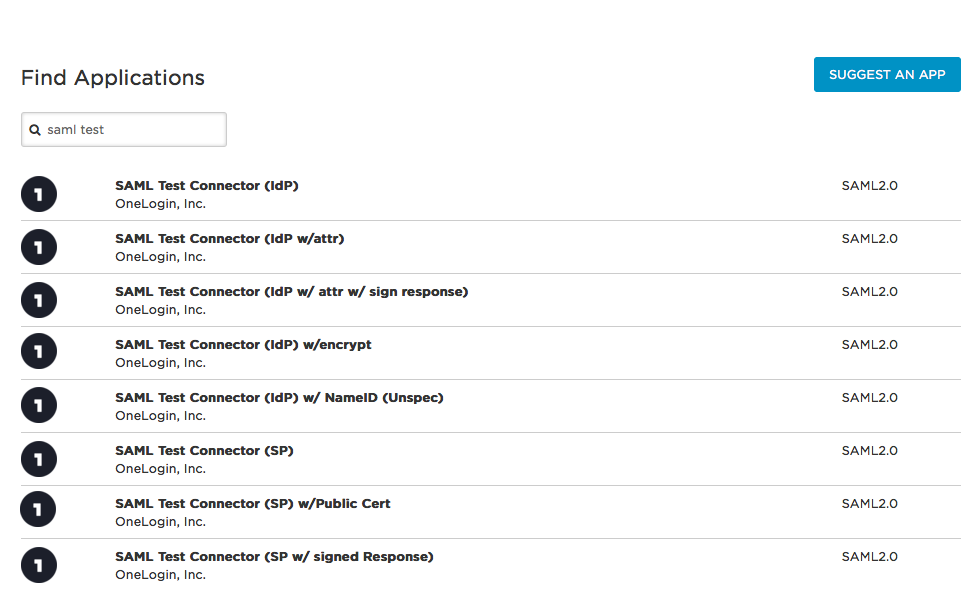Focus the 'saml test' search field
Screen dimensions: 965x601
coord(124,129)
